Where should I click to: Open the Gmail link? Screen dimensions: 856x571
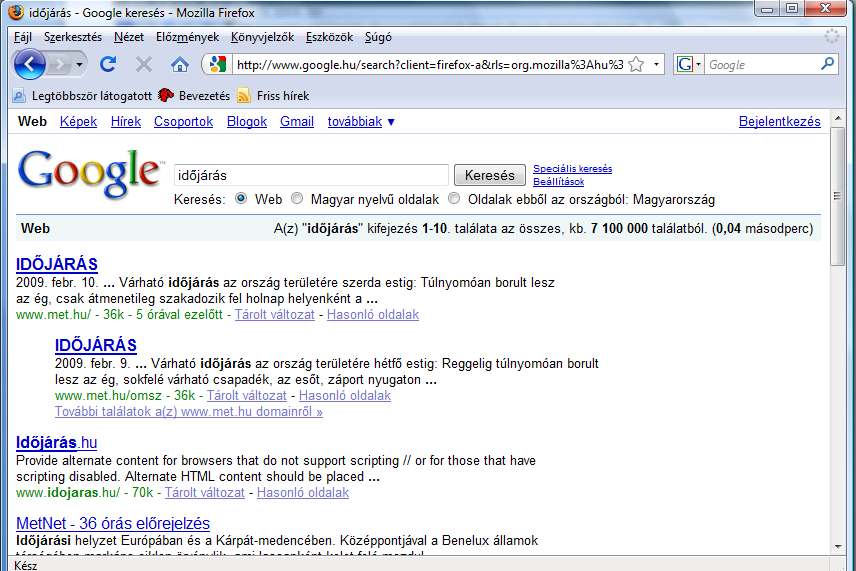coord(296,122)
